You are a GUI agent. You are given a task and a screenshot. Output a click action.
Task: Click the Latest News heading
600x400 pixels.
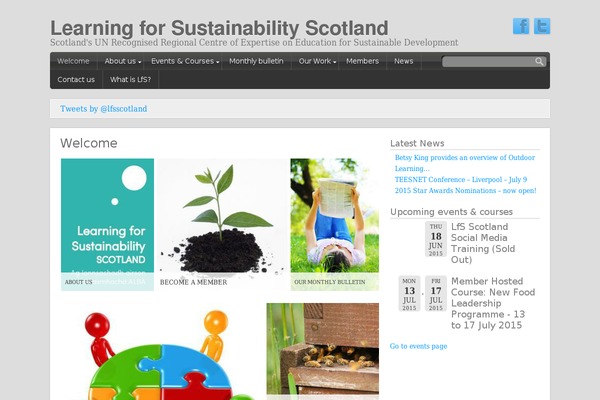click(x=417, y=143)
